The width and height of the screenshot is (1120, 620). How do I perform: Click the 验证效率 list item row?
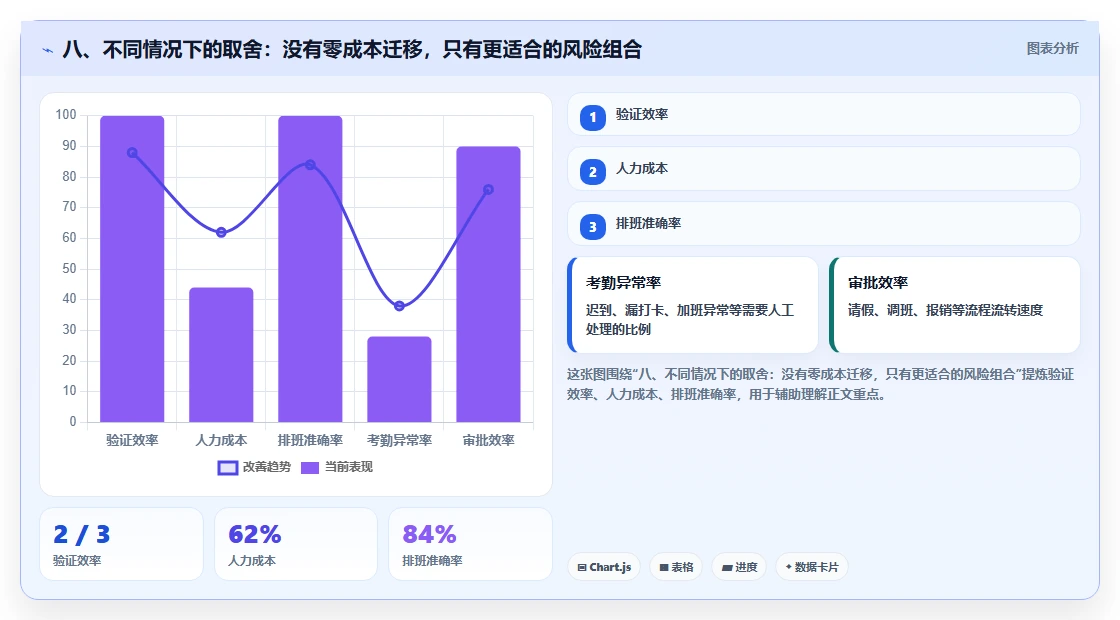824,114
